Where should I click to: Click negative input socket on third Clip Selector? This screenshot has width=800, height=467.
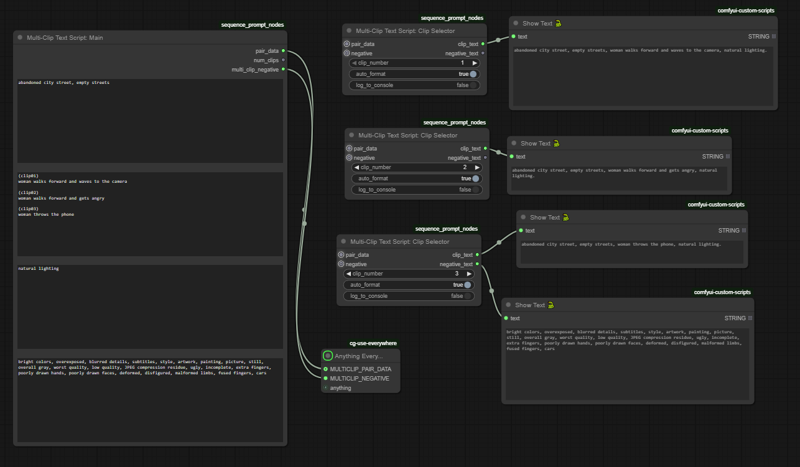(x=341, y=264)
